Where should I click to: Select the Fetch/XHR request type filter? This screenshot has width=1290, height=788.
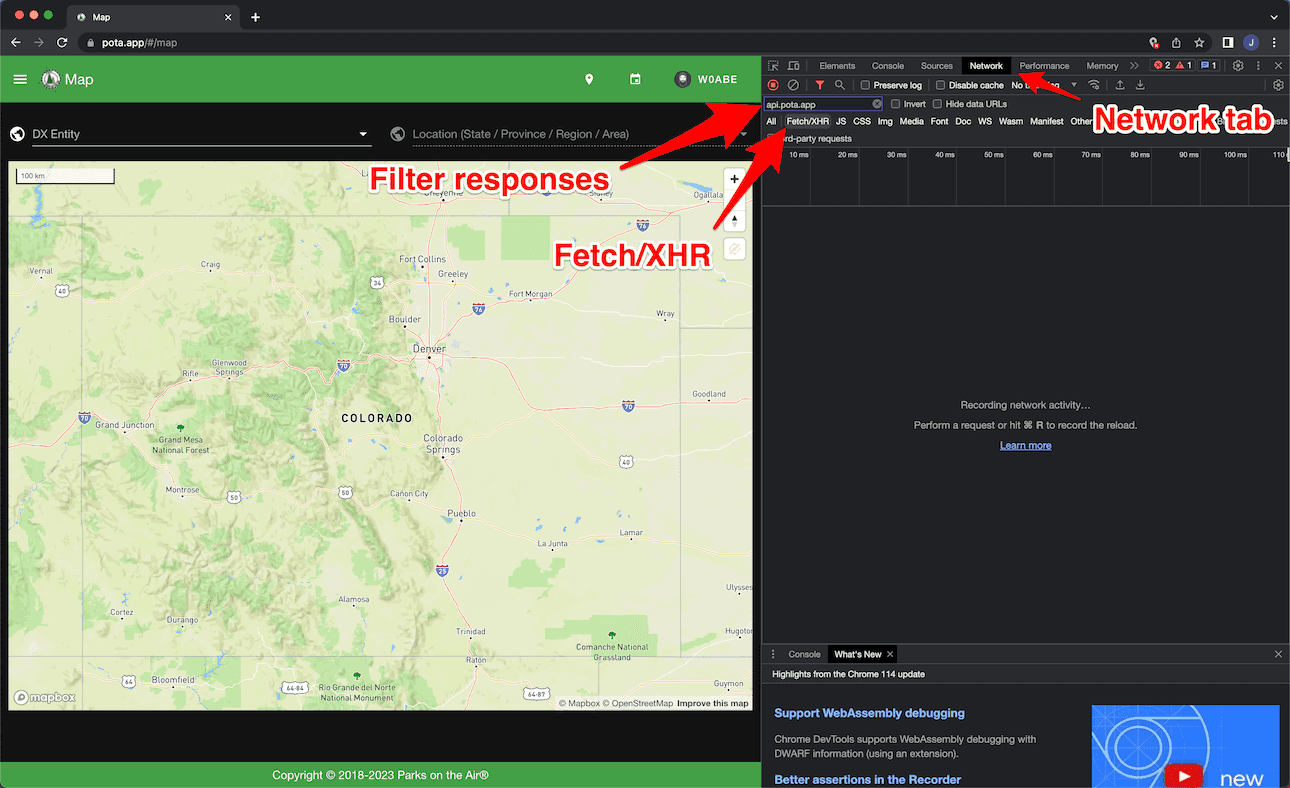(x=808, y=122)
